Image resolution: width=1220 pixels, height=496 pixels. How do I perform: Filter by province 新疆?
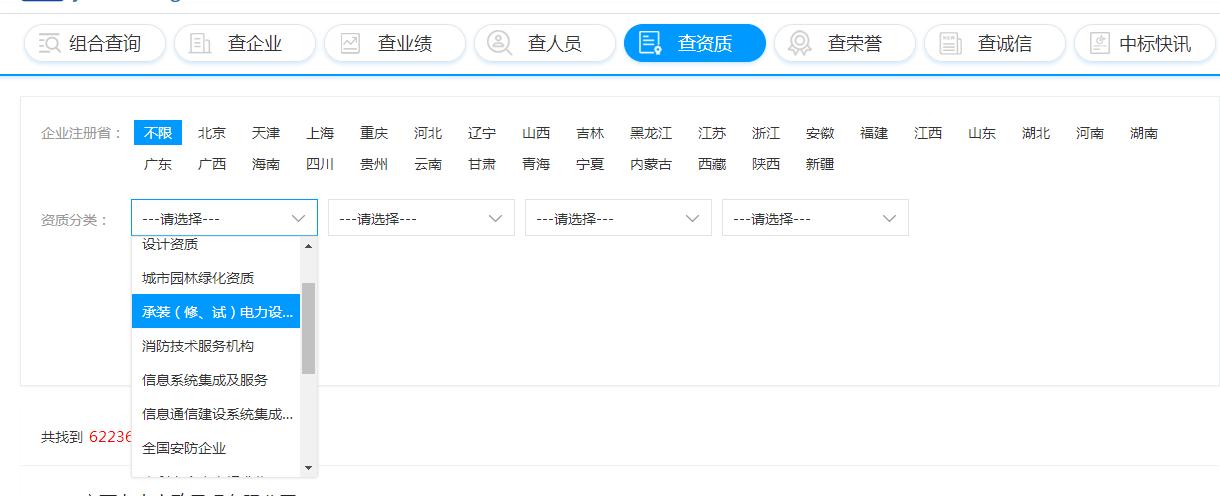pyautogui.click(x=820, y=164)
